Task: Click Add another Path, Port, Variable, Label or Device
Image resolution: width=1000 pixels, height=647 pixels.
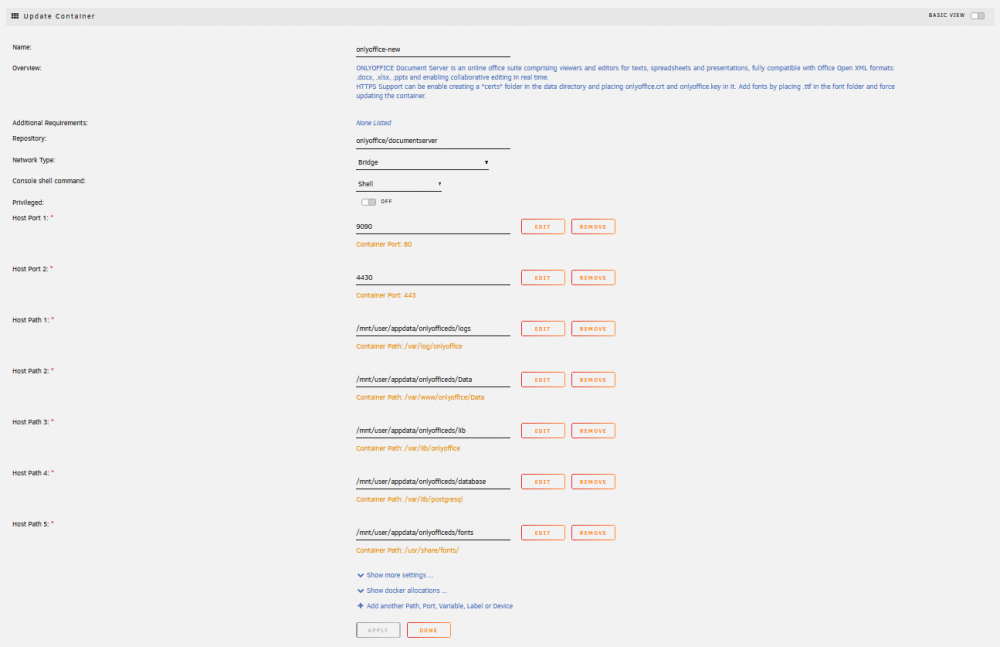Action: pyautogui.click(x=439, y=606)
